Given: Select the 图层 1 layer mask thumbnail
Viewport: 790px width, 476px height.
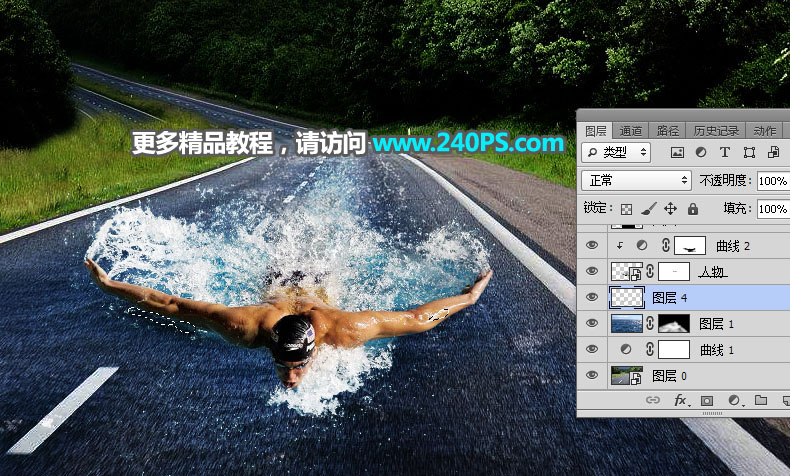Looking at the screenshot, I should 674,323.
